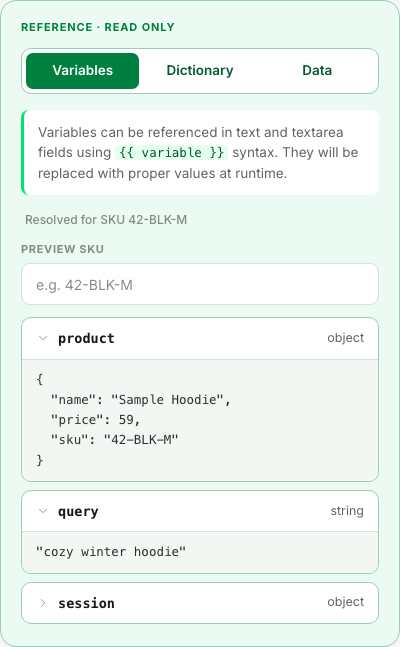400x647 pixels.
Task: Switch to the Dictionary tab
Action: 200,71
